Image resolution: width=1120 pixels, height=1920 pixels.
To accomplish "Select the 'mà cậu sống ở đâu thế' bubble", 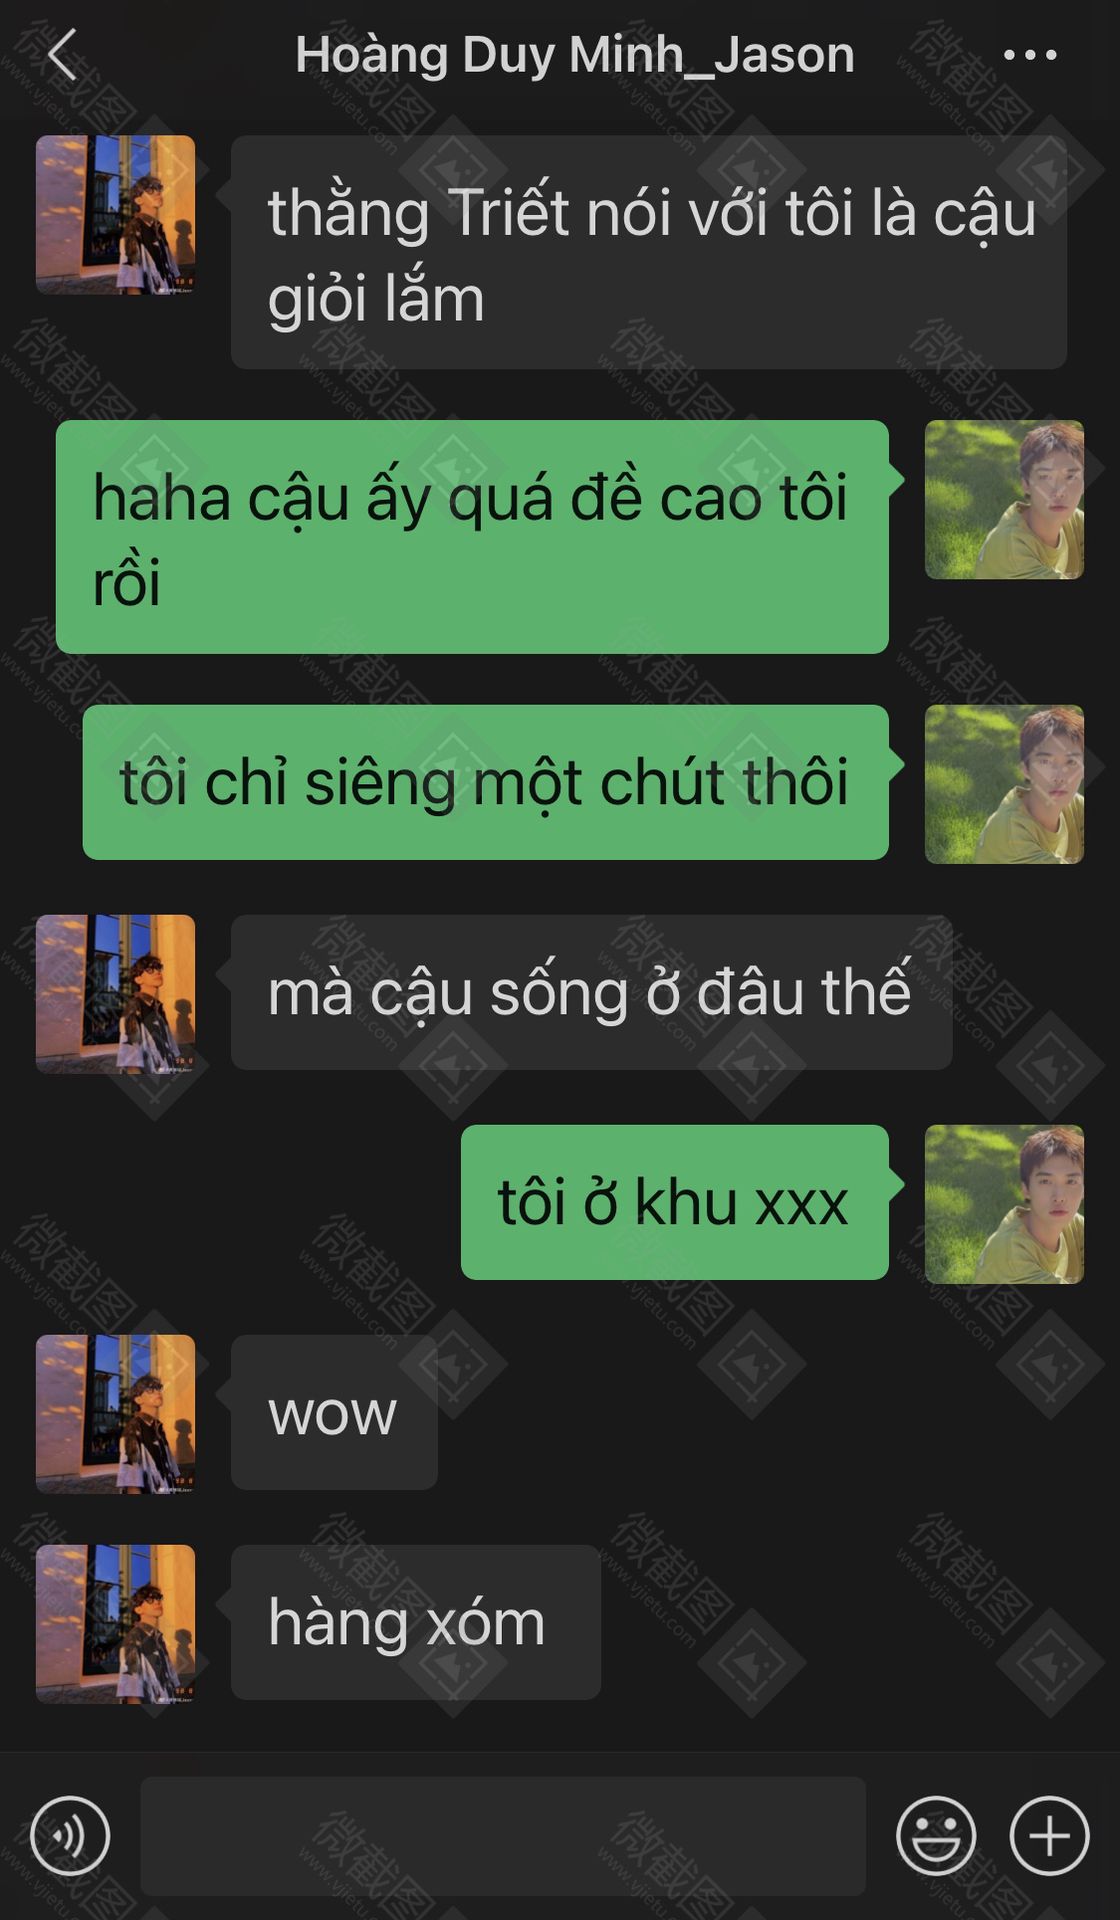I will 592,992.
